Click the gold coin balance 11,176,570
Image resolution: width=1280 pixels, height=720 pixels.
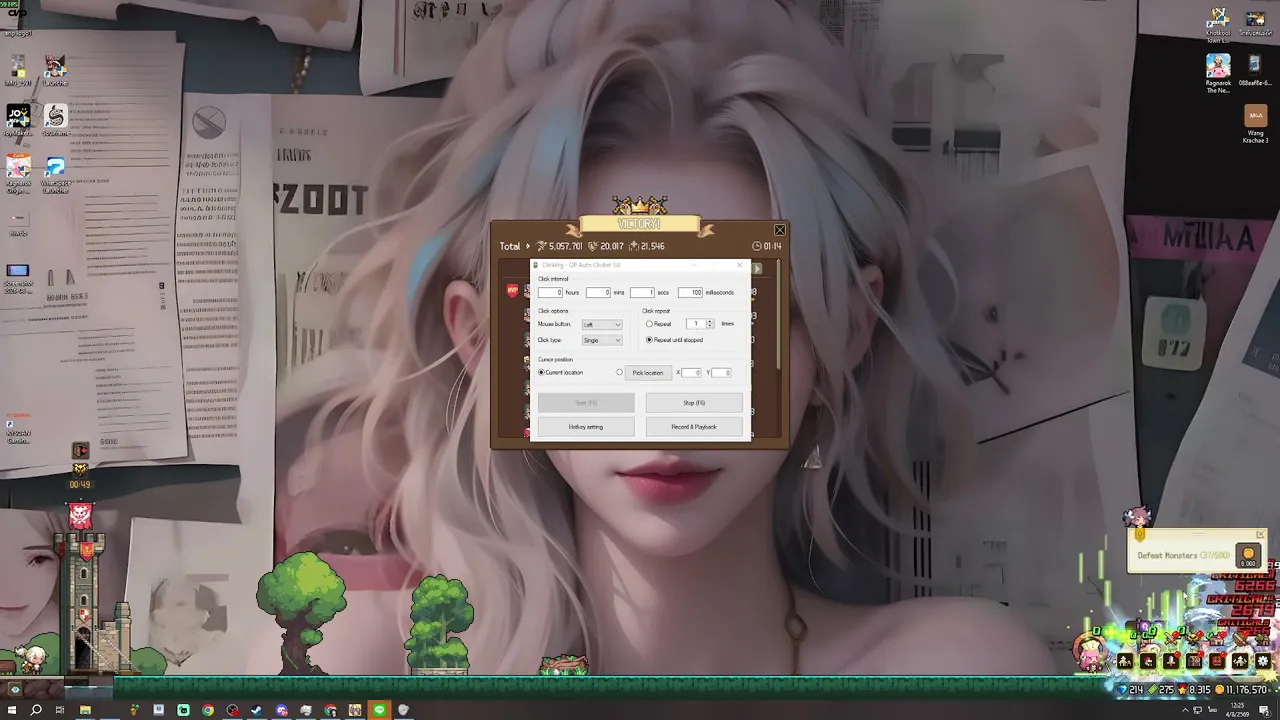point(1241,690)
